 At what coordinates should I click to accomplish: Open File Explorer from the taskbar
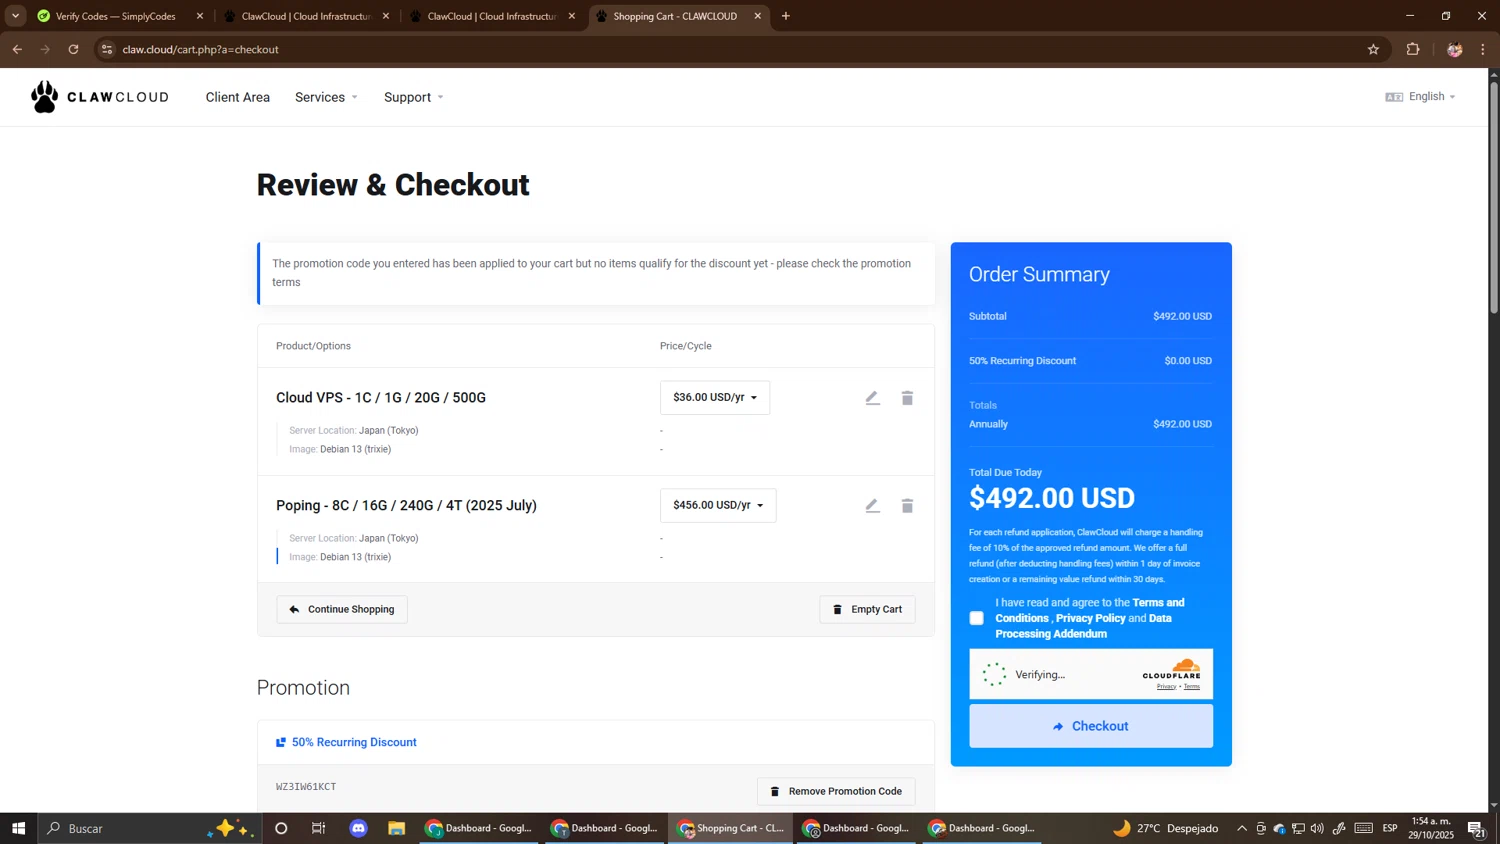pyautogui.click(x=397, y=828)
